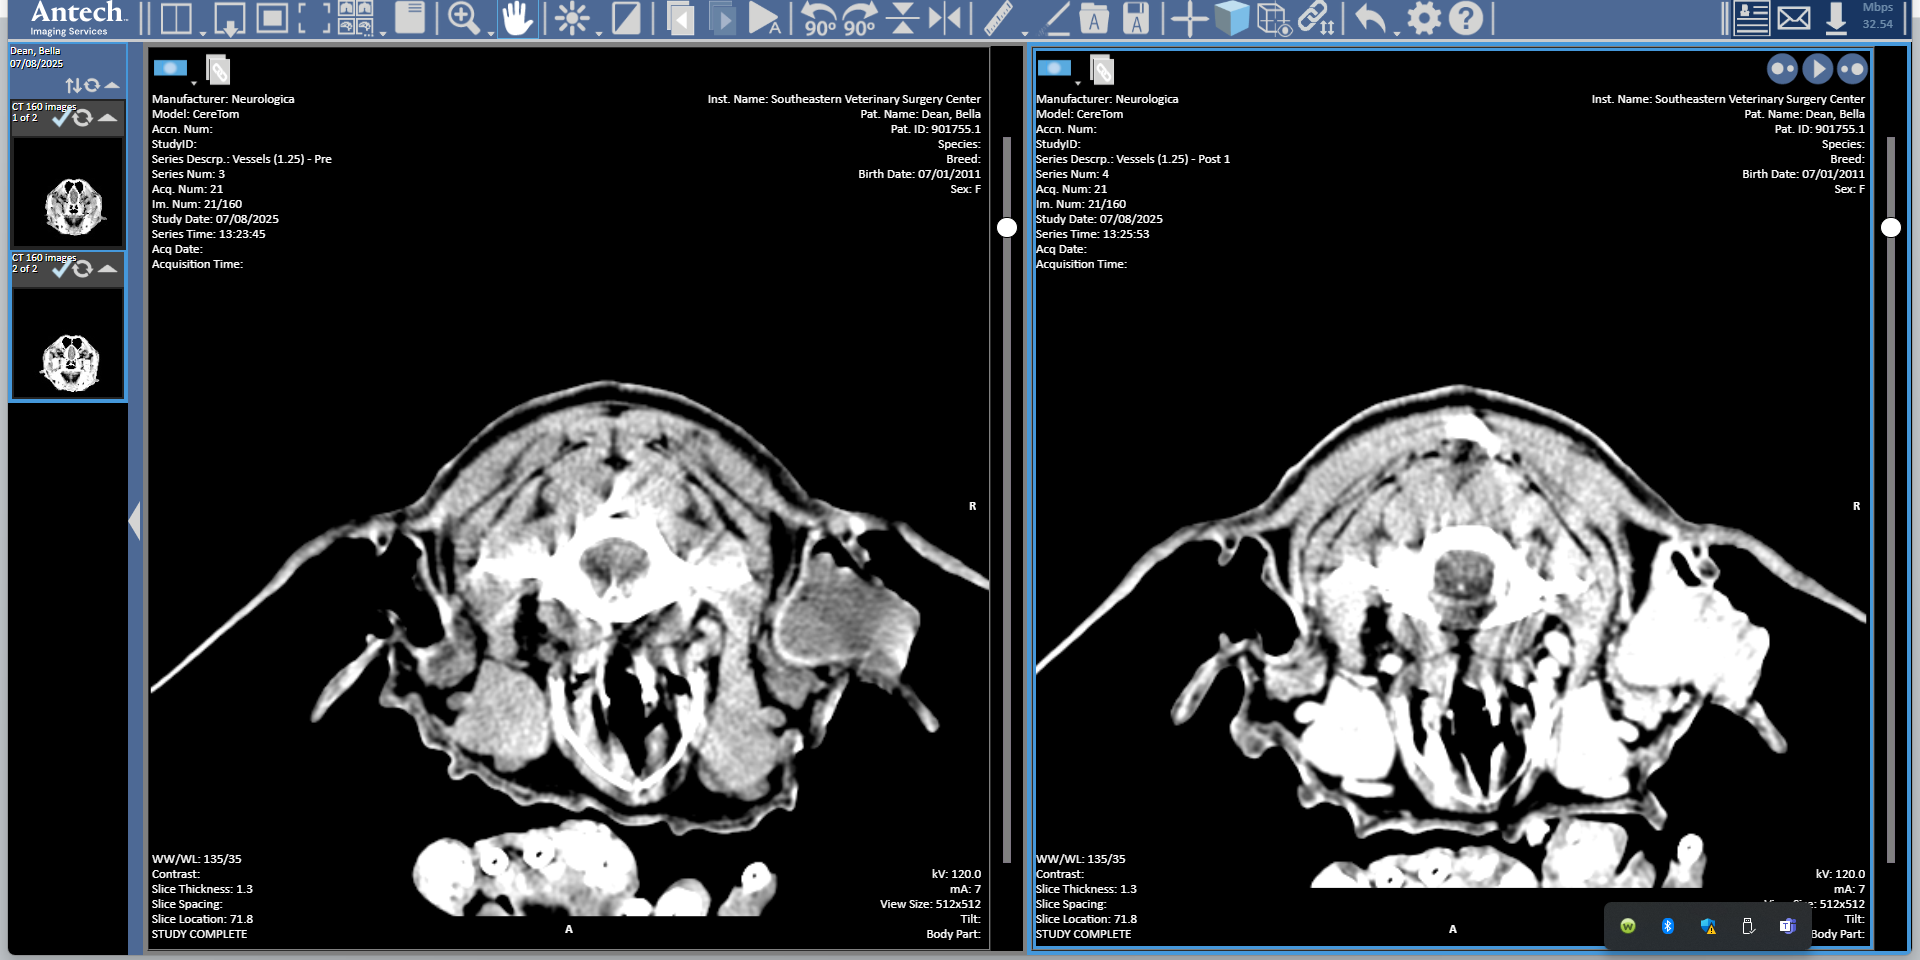Open the settings gear in toolbar
The image size is (1920, 960).
tap(1424, 18)
